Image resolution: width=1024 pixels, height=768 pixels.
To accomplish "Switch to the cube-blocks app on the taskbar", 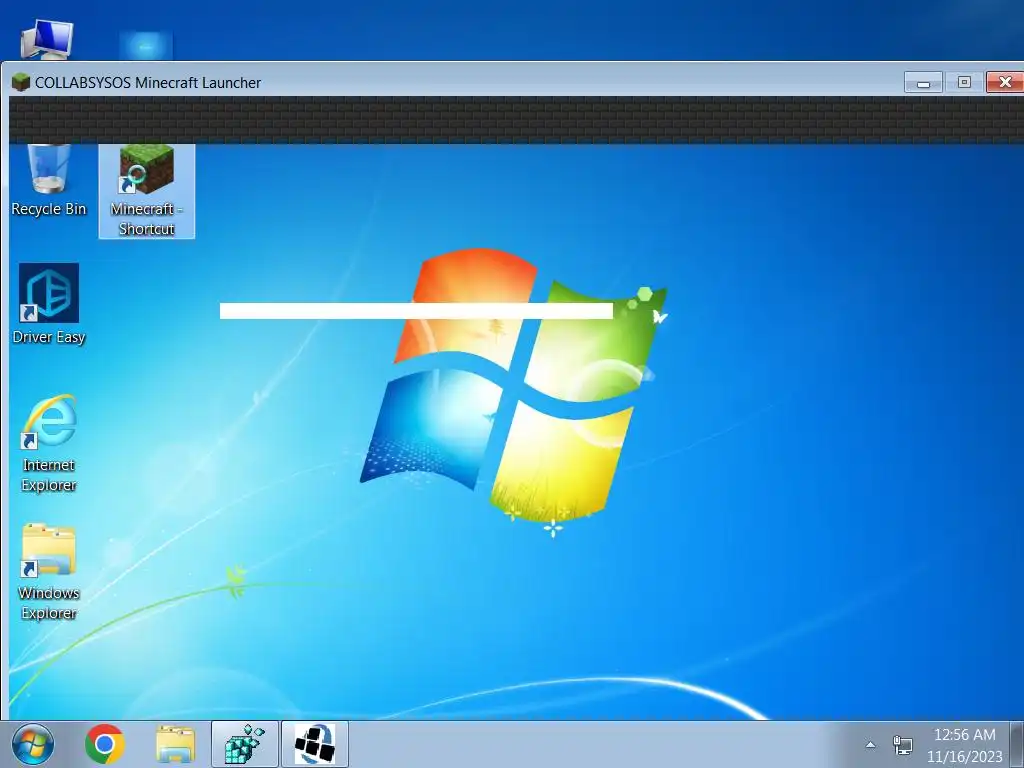I will click(x=245, y=744).
